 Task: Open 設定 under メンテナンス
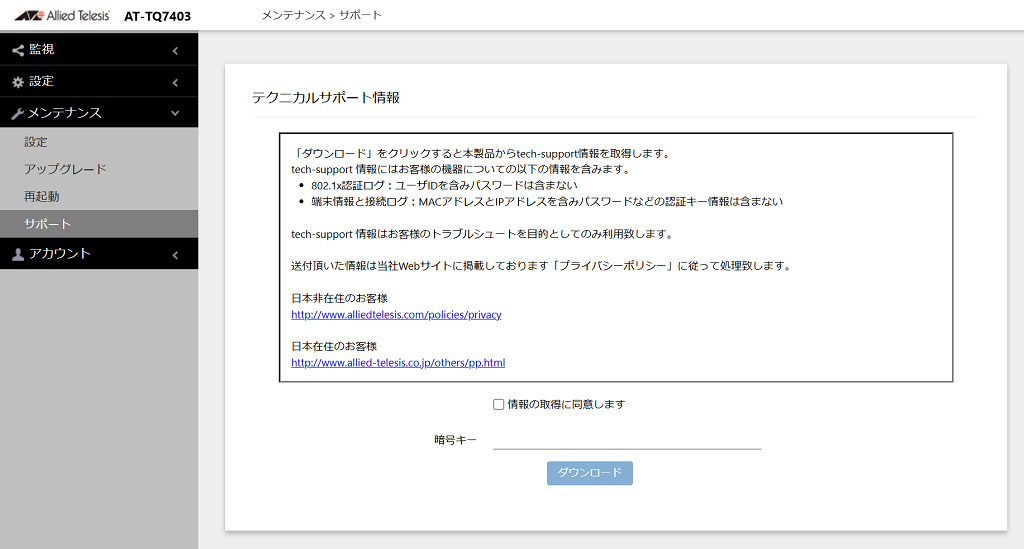point(99,142)
